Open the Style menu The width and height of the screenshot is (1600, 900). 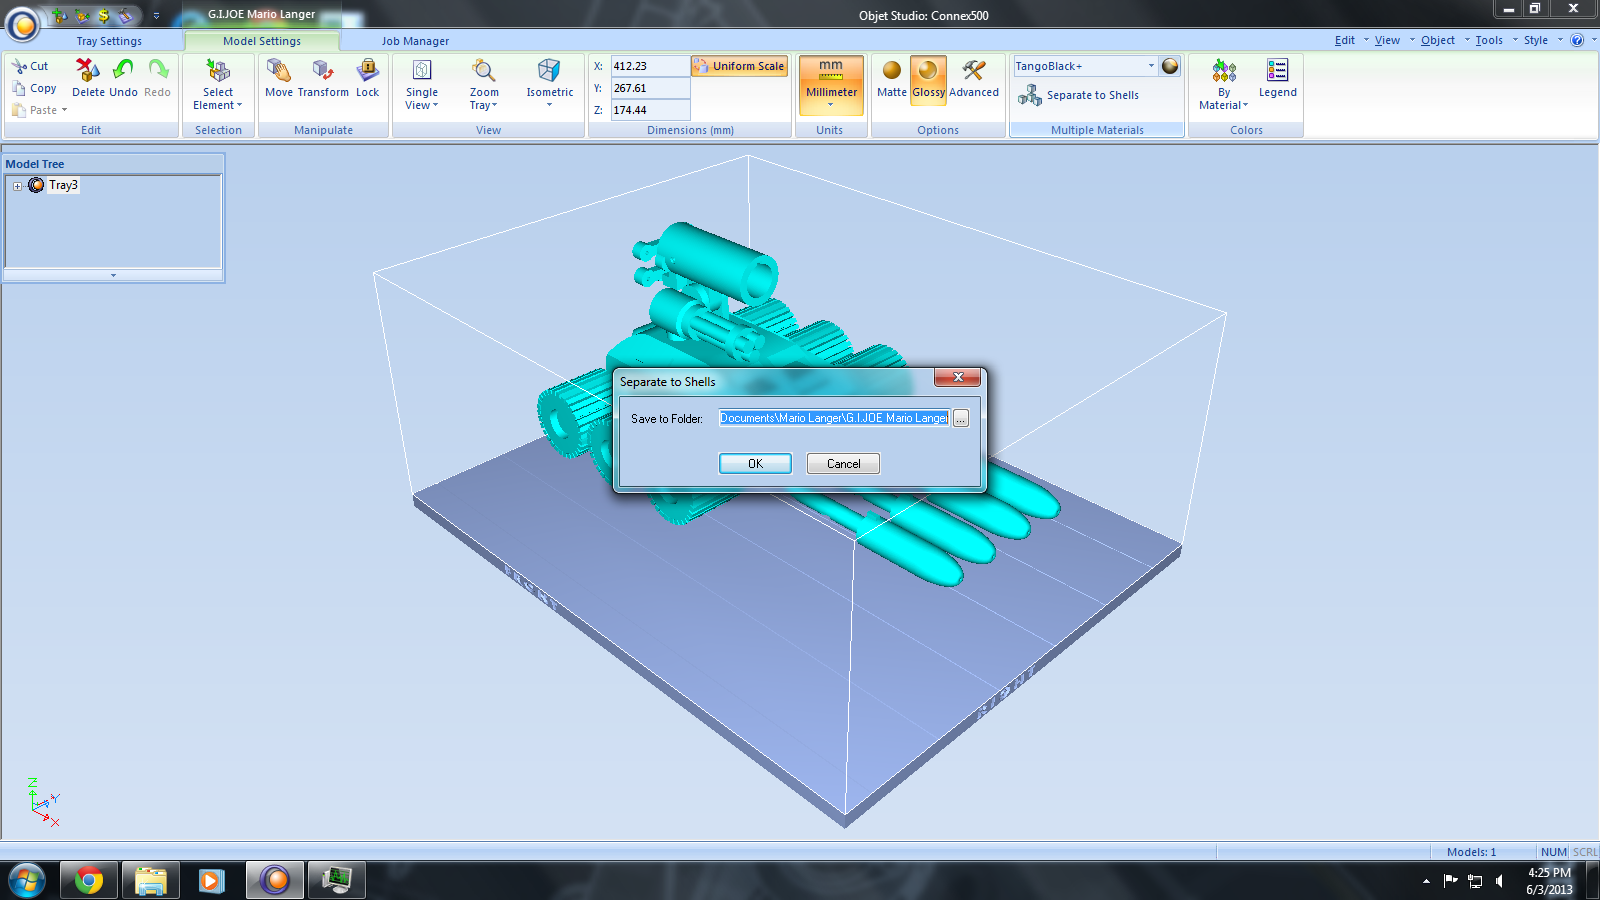1536,40
